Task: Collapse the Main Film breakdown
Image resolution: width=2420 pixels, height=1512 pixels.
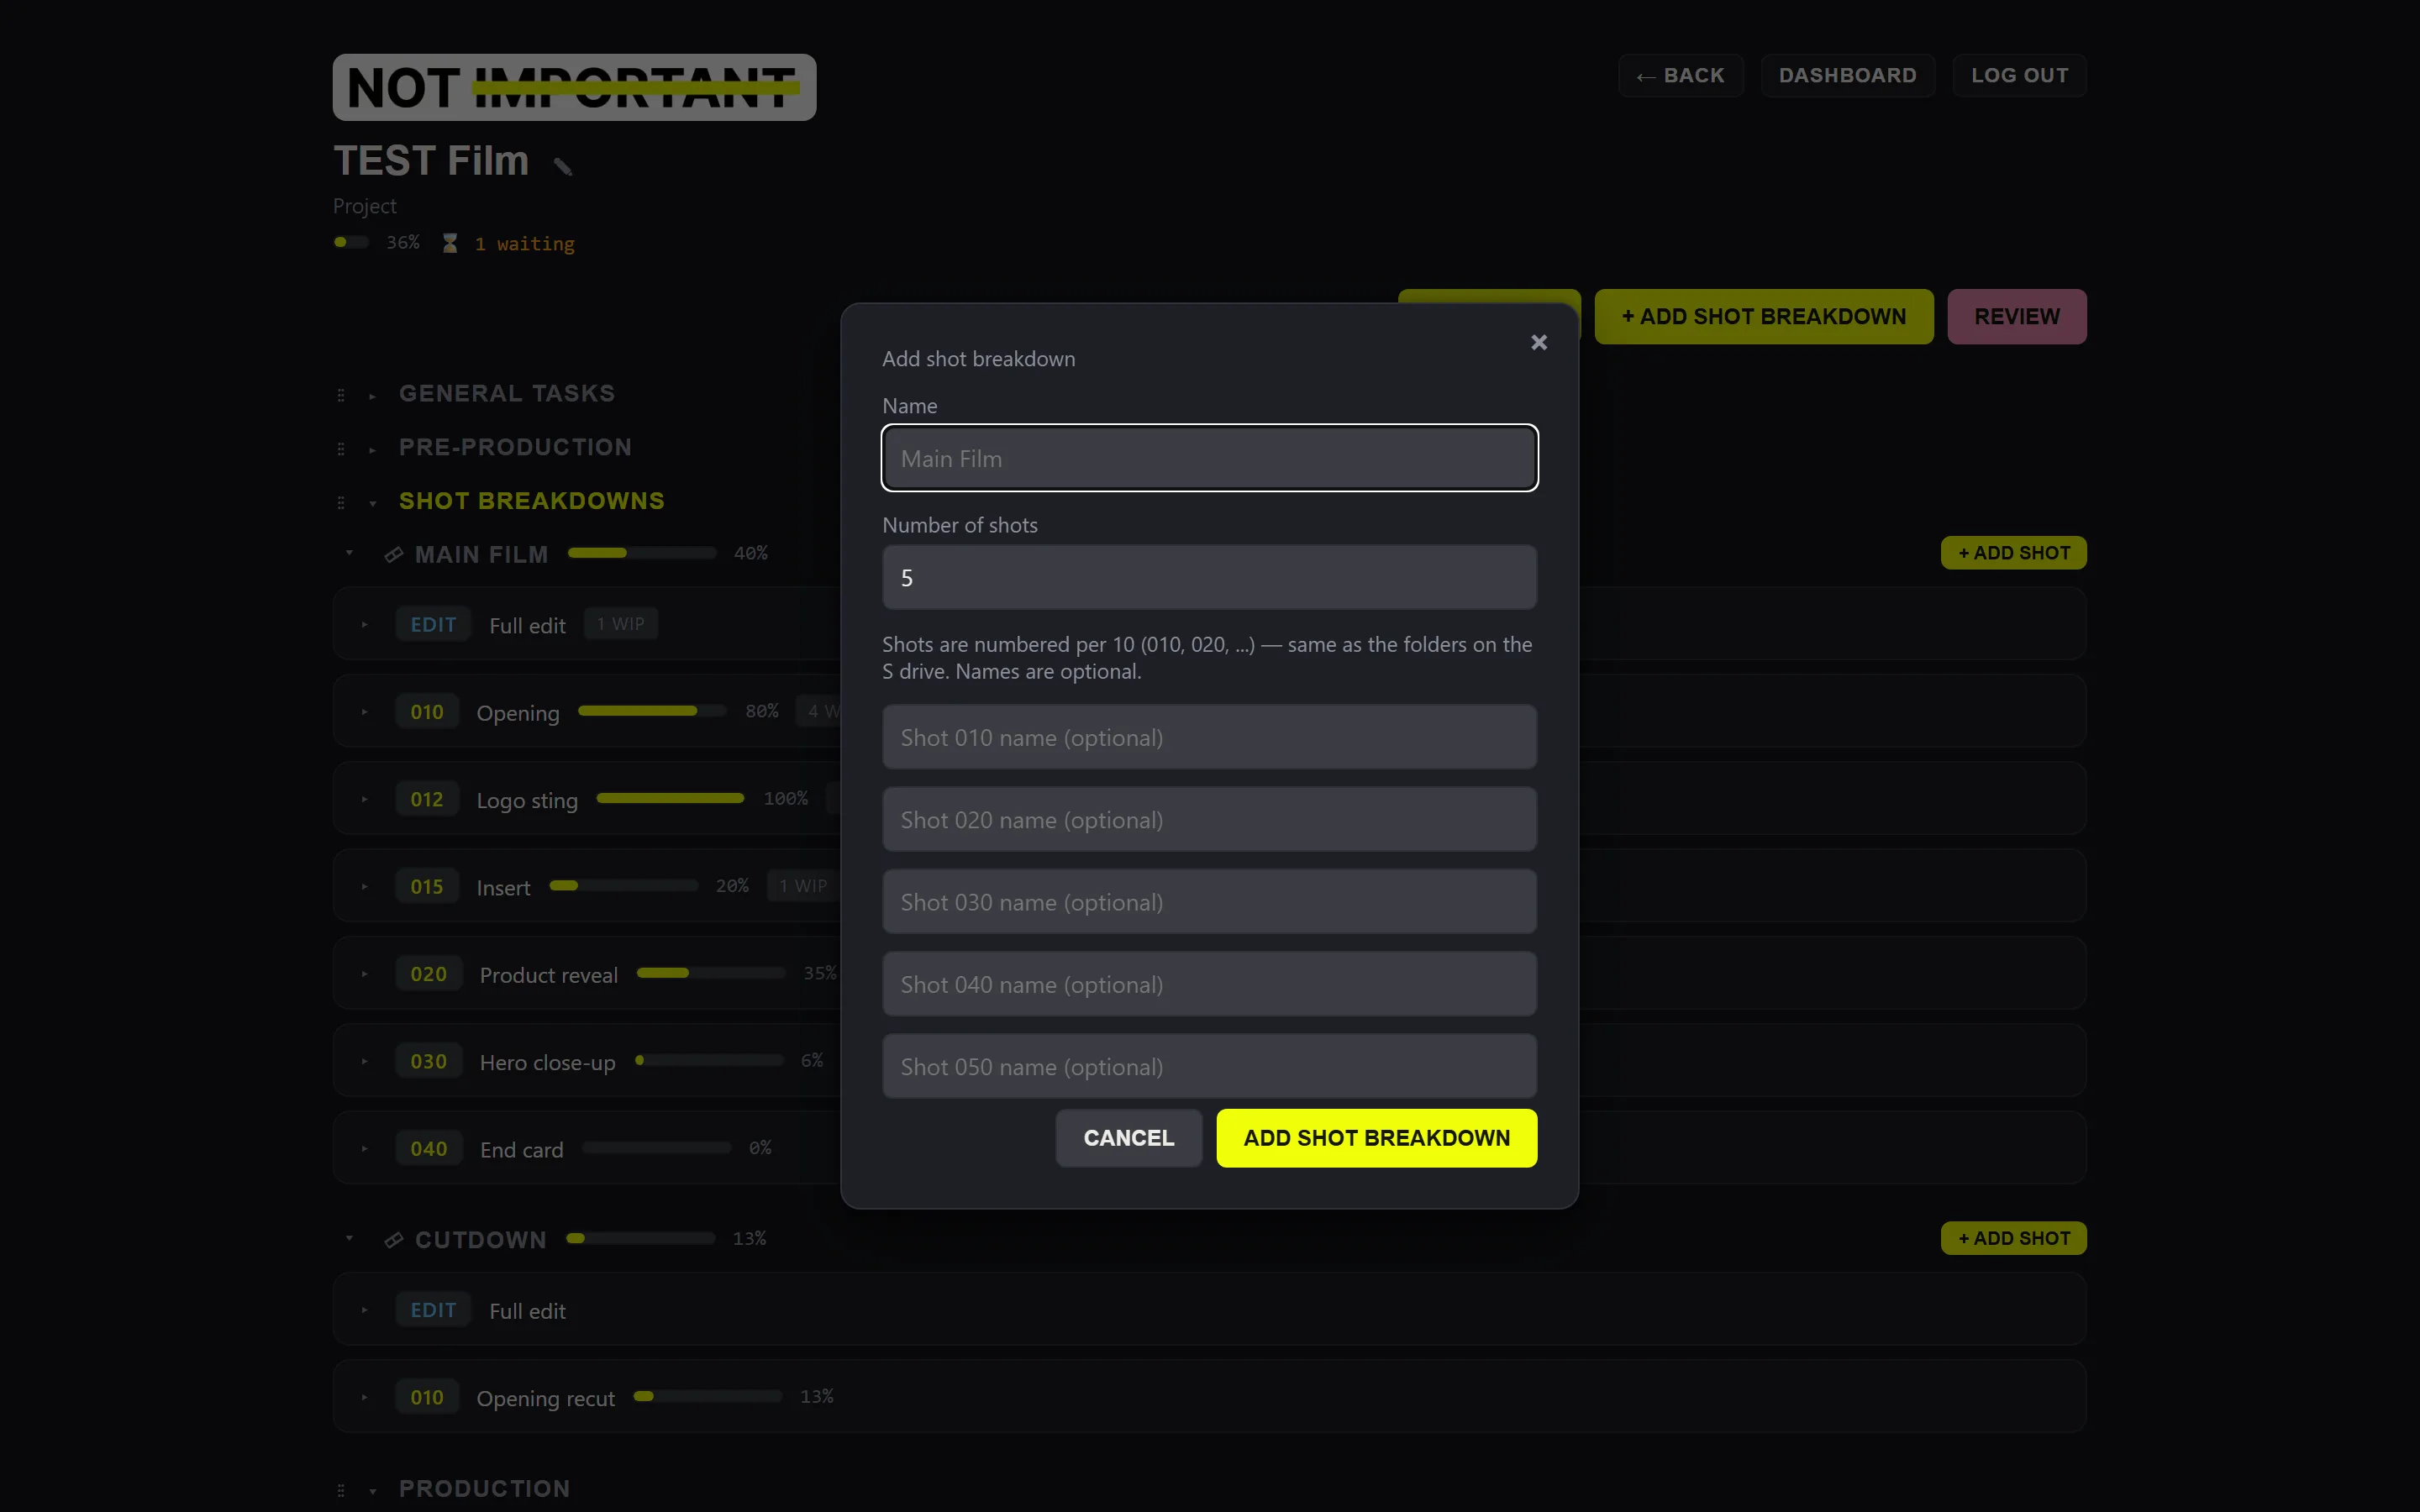Action: [349, 552]
